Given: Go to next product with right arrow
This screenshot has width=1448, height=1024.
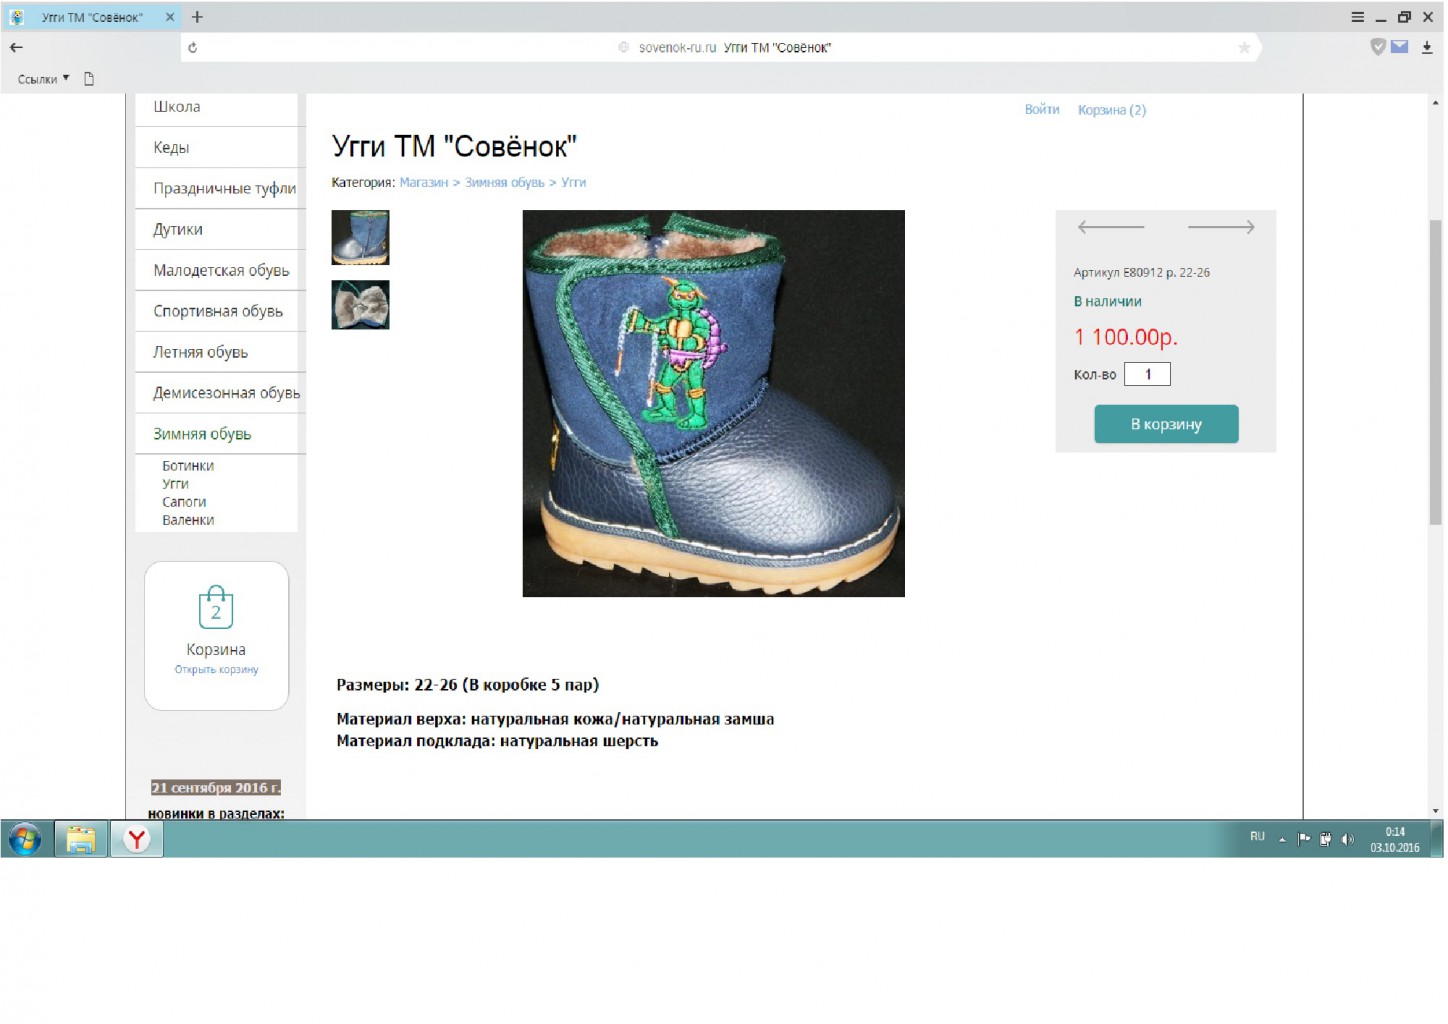Looking at the screenshot, I should pos(1221,227).
